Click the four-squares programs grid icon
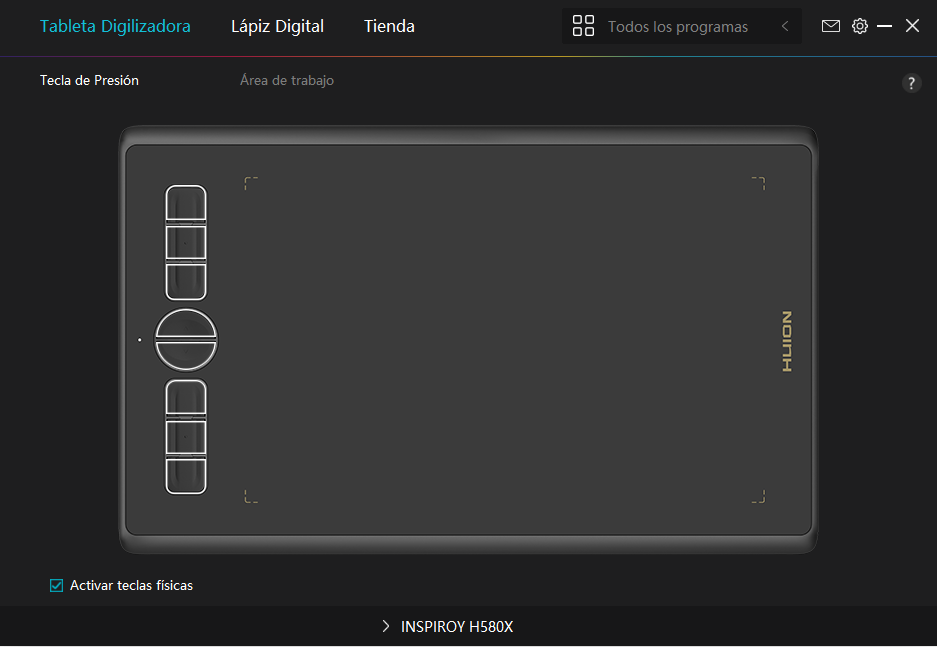 click(x=583, y=26)
